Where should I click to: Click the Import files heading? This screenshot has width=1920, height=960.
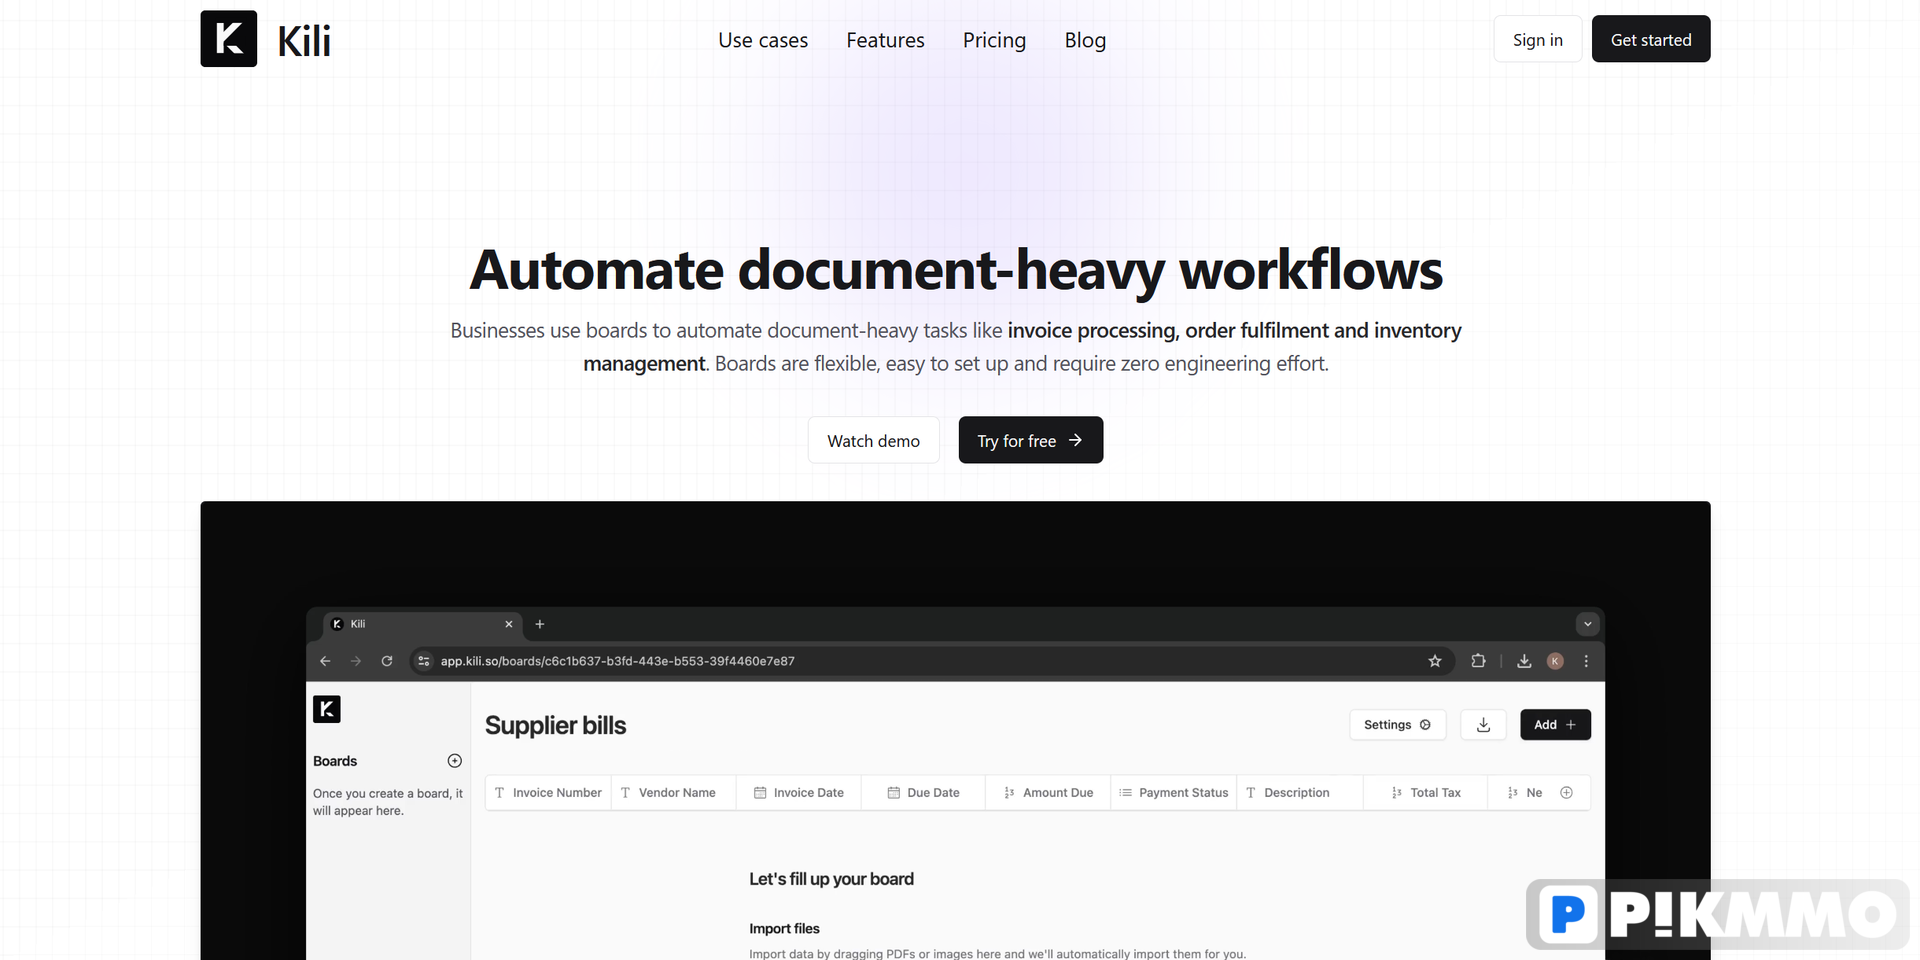point(784,929)
